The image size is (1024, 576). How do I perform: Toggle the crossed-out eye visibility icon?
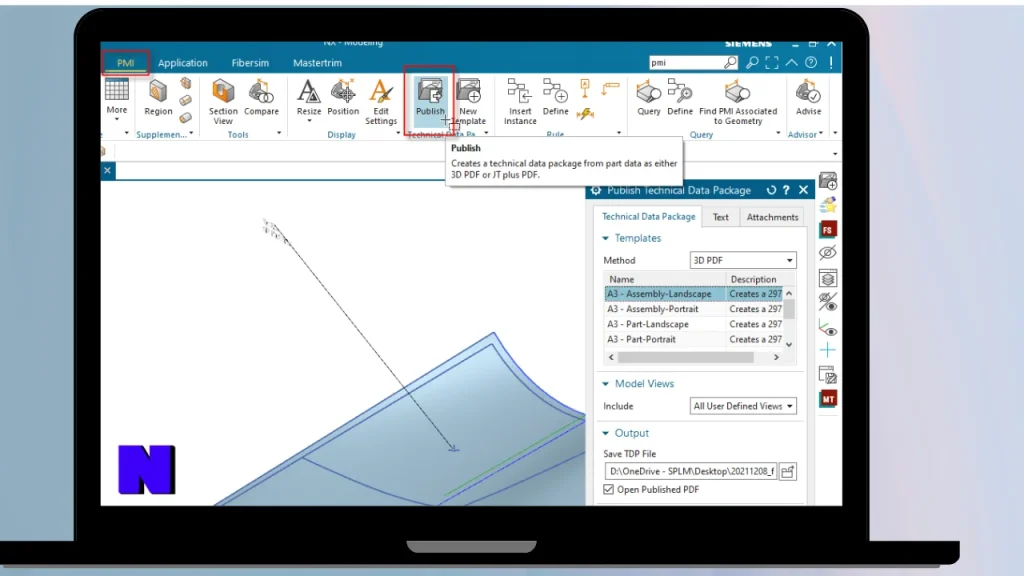point(828,253)
